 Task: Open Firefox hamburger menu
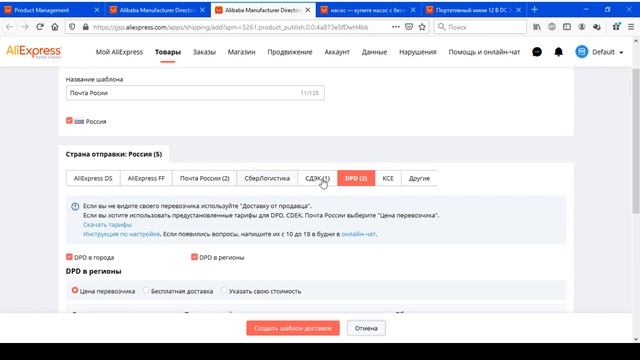[x=631, y=27]
